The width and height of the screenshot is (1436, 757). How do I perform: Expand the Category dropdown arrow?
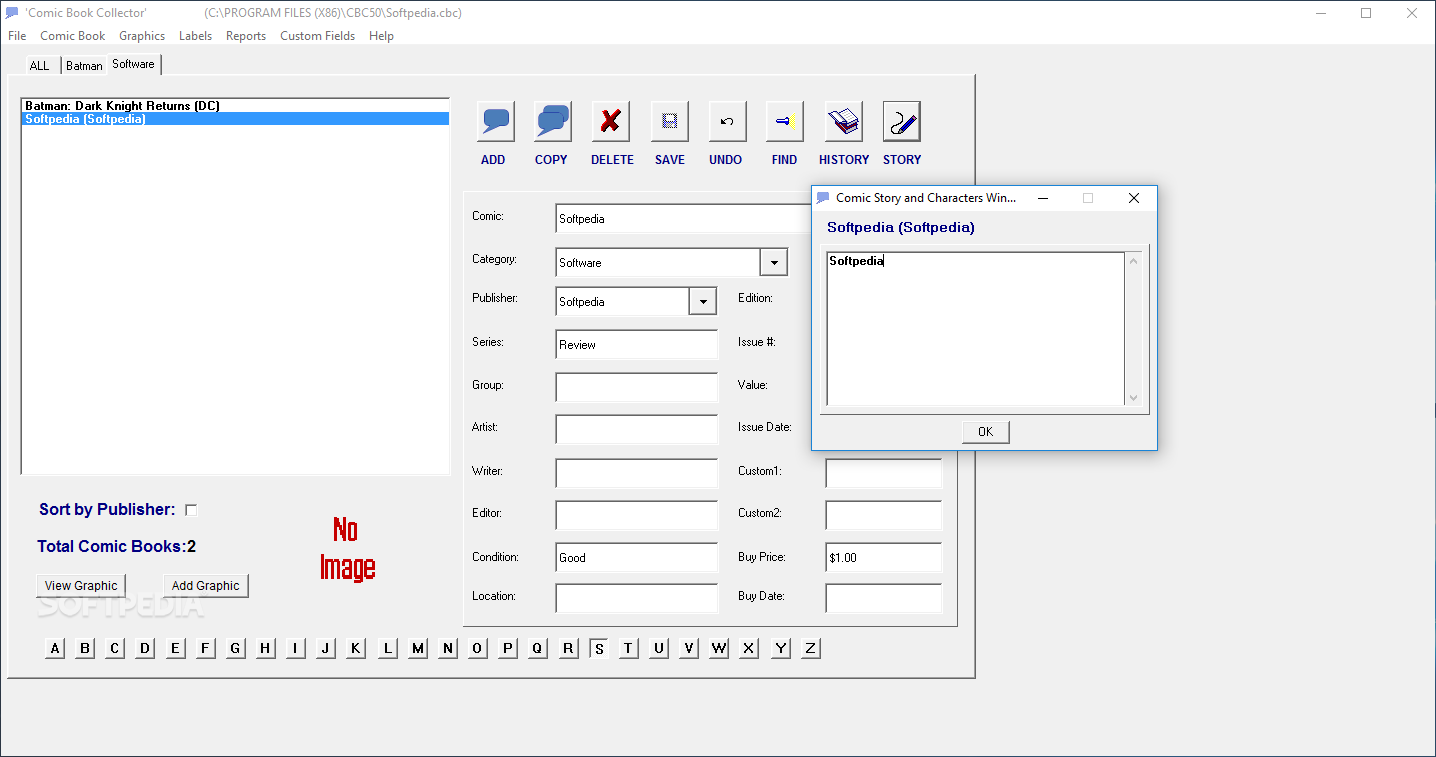773,262
